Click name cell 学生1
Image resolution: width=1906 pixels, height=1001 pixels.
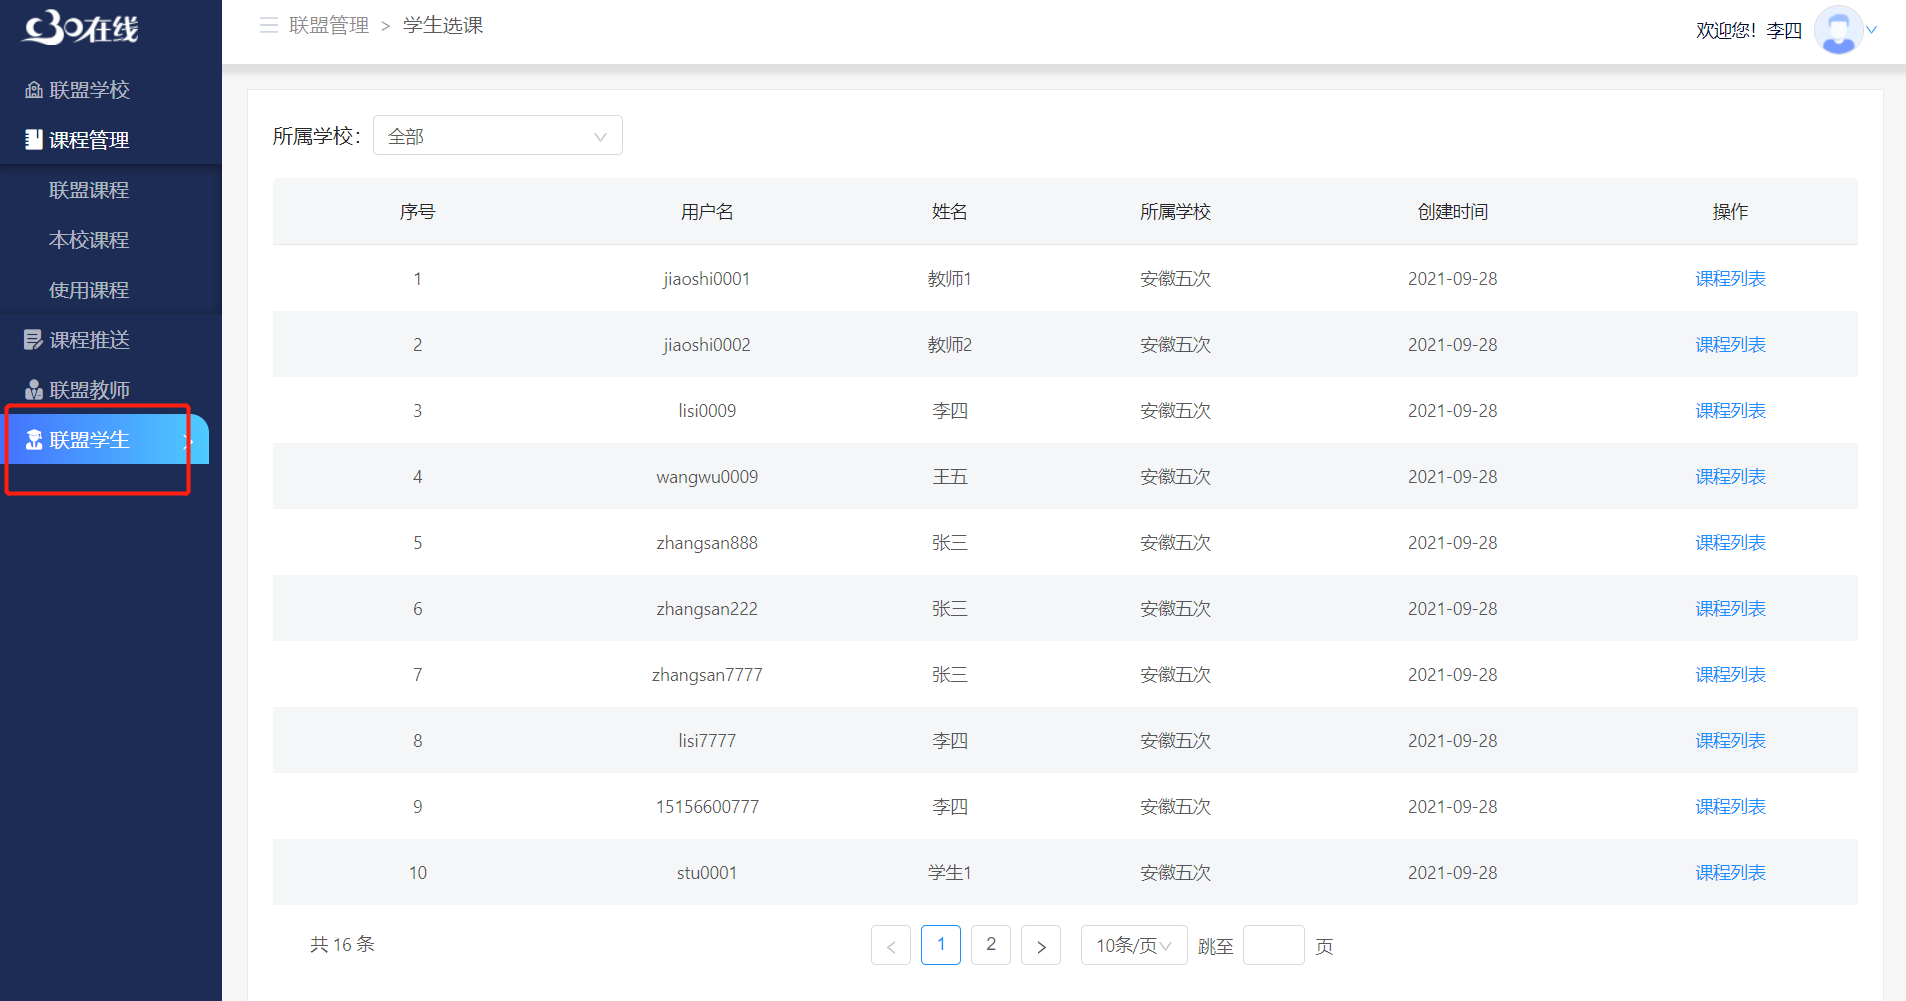coord(950,873)
